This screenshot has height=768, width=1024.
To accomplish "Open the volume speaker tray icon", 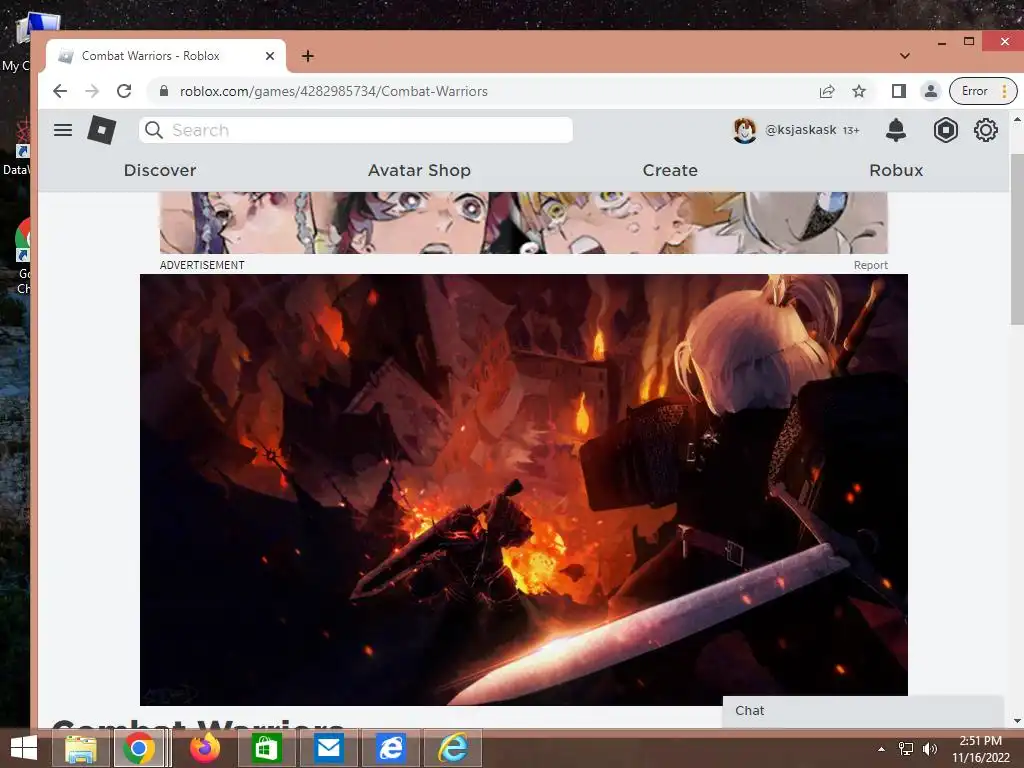I will click(x=930, y=749).
